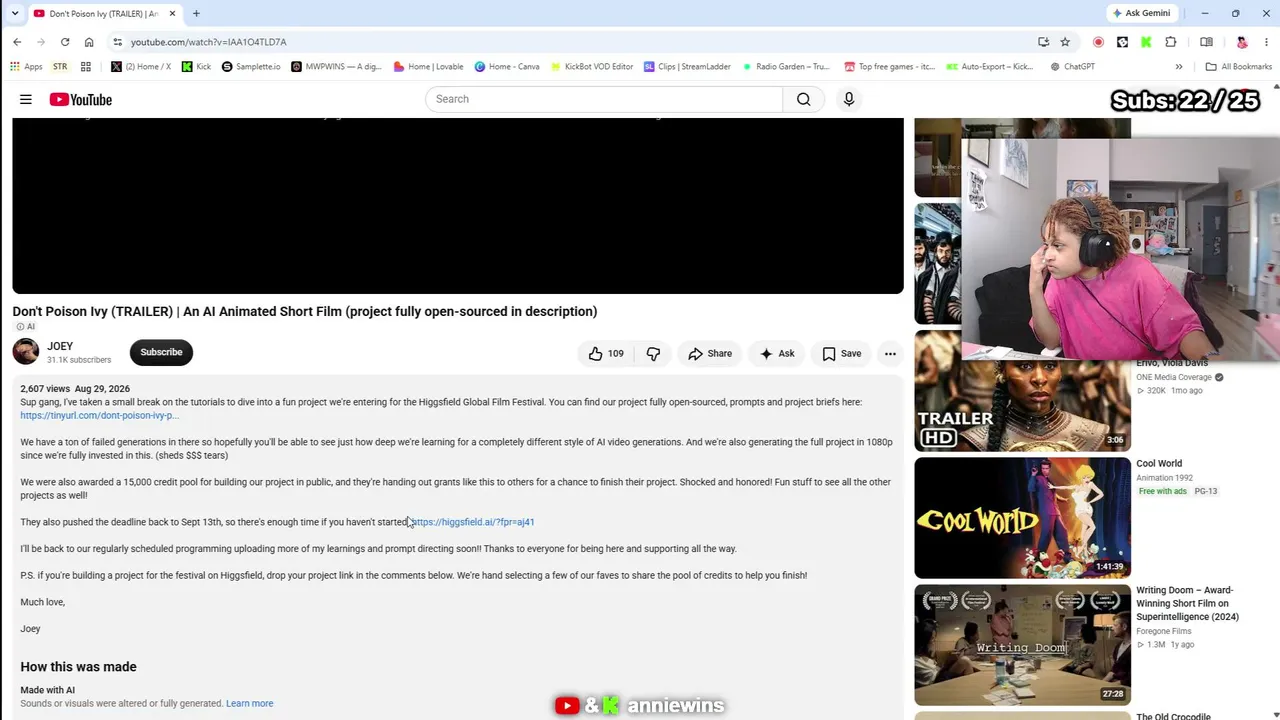Click the Ask Gemini button

(x=1141, y=13)
